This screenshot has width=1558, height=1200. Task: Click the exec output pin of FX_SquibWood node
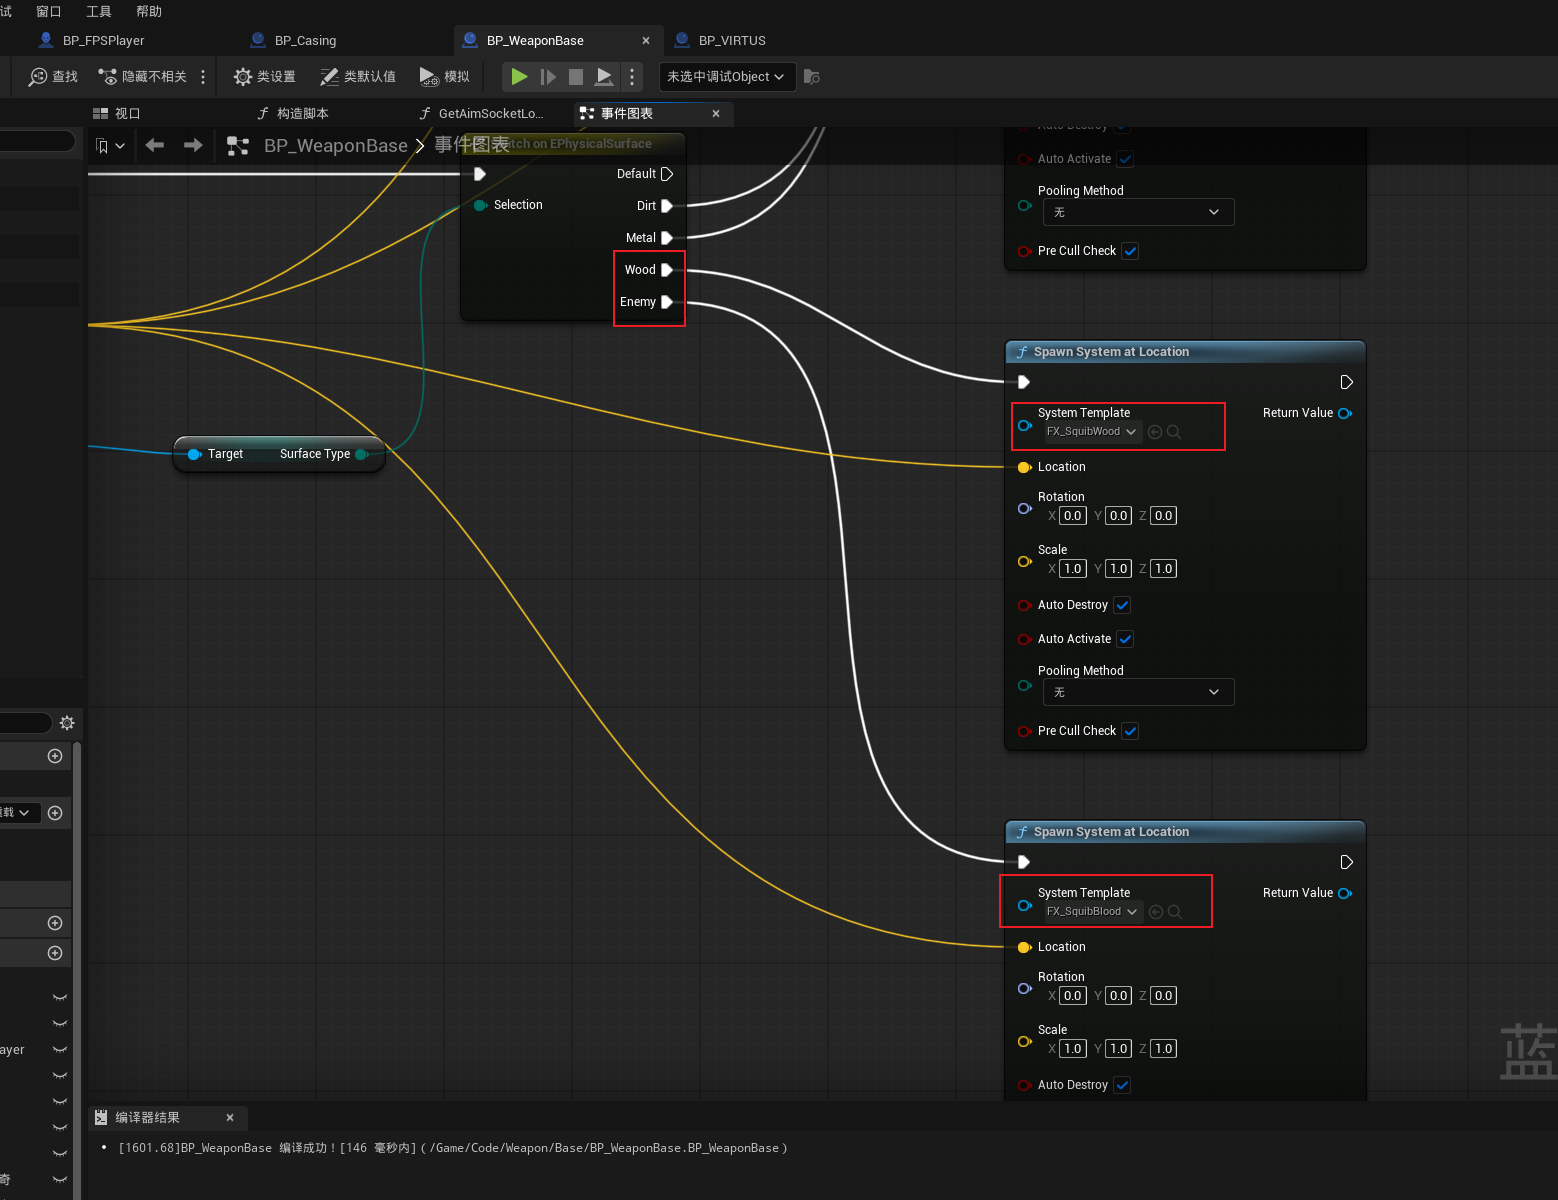pos(1346,382)
